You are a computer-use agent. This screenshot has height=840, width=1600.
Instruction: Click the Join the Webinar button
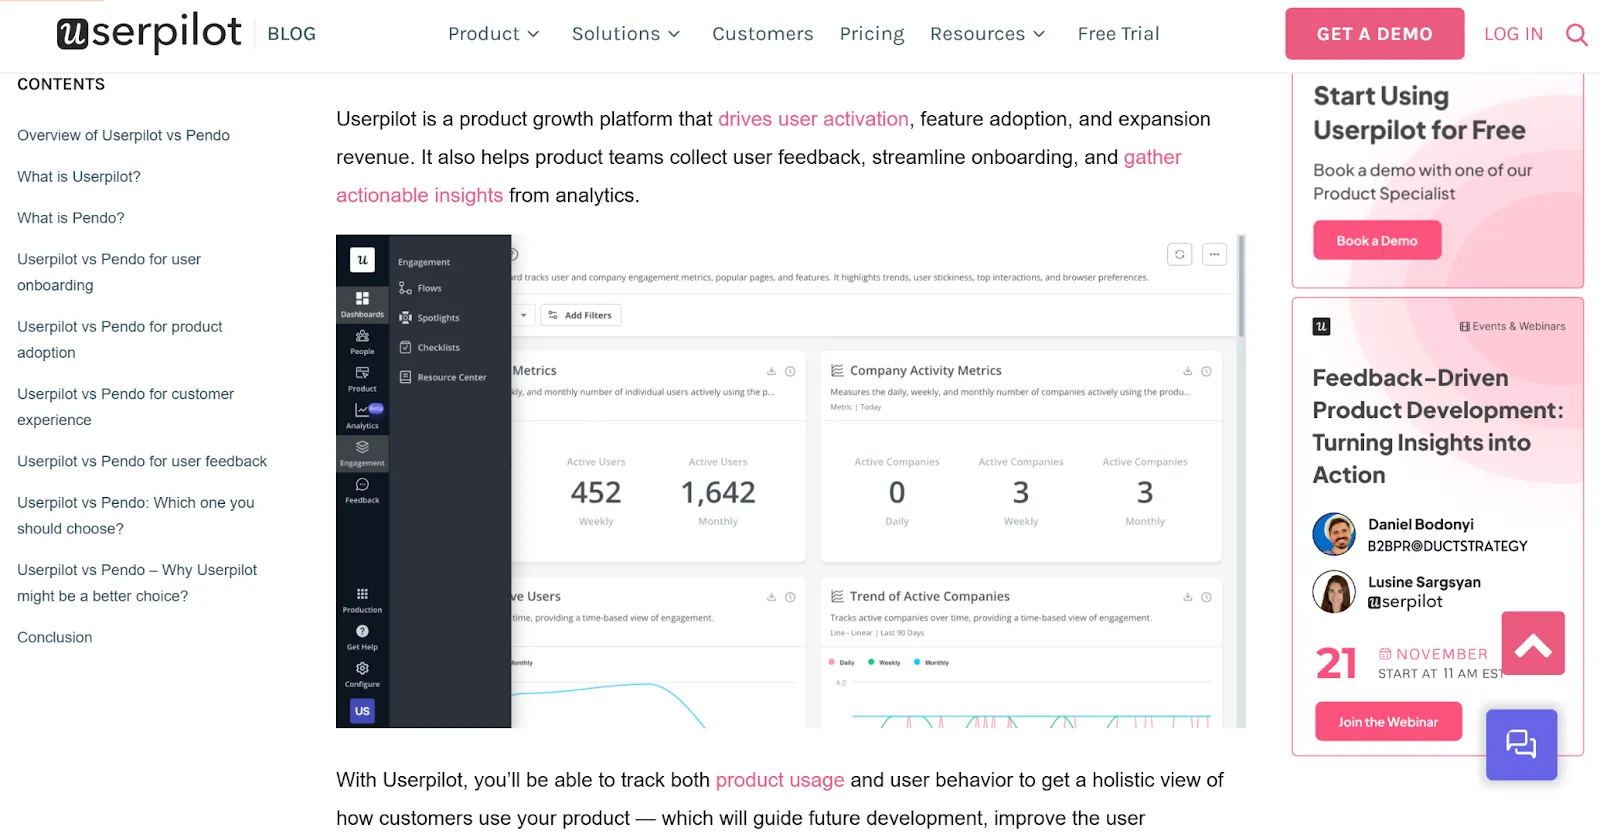(x=1388, y=721)
